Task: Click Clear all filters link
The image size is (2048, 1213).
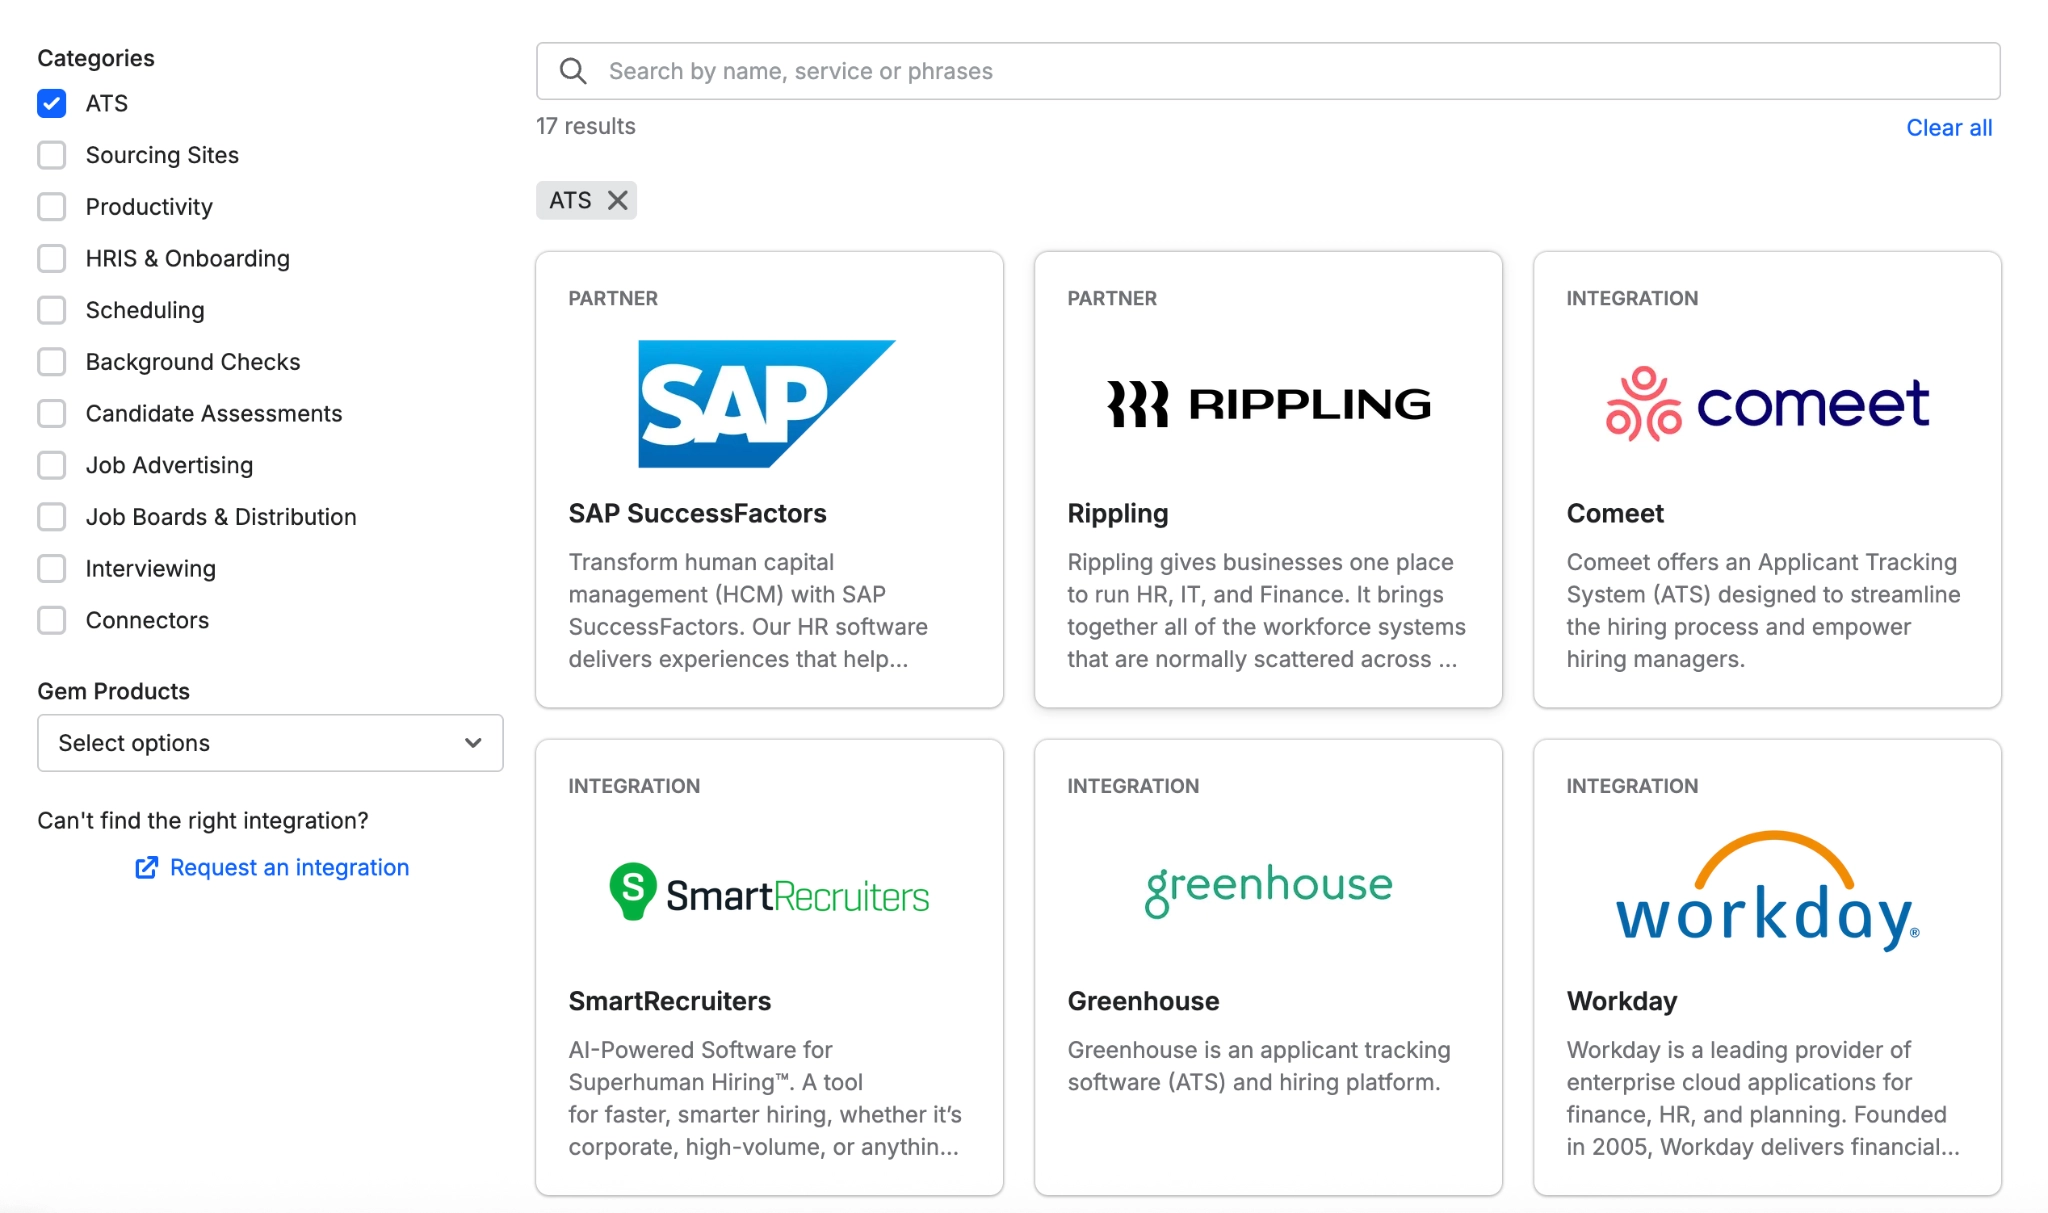Action: (1949, 128)
